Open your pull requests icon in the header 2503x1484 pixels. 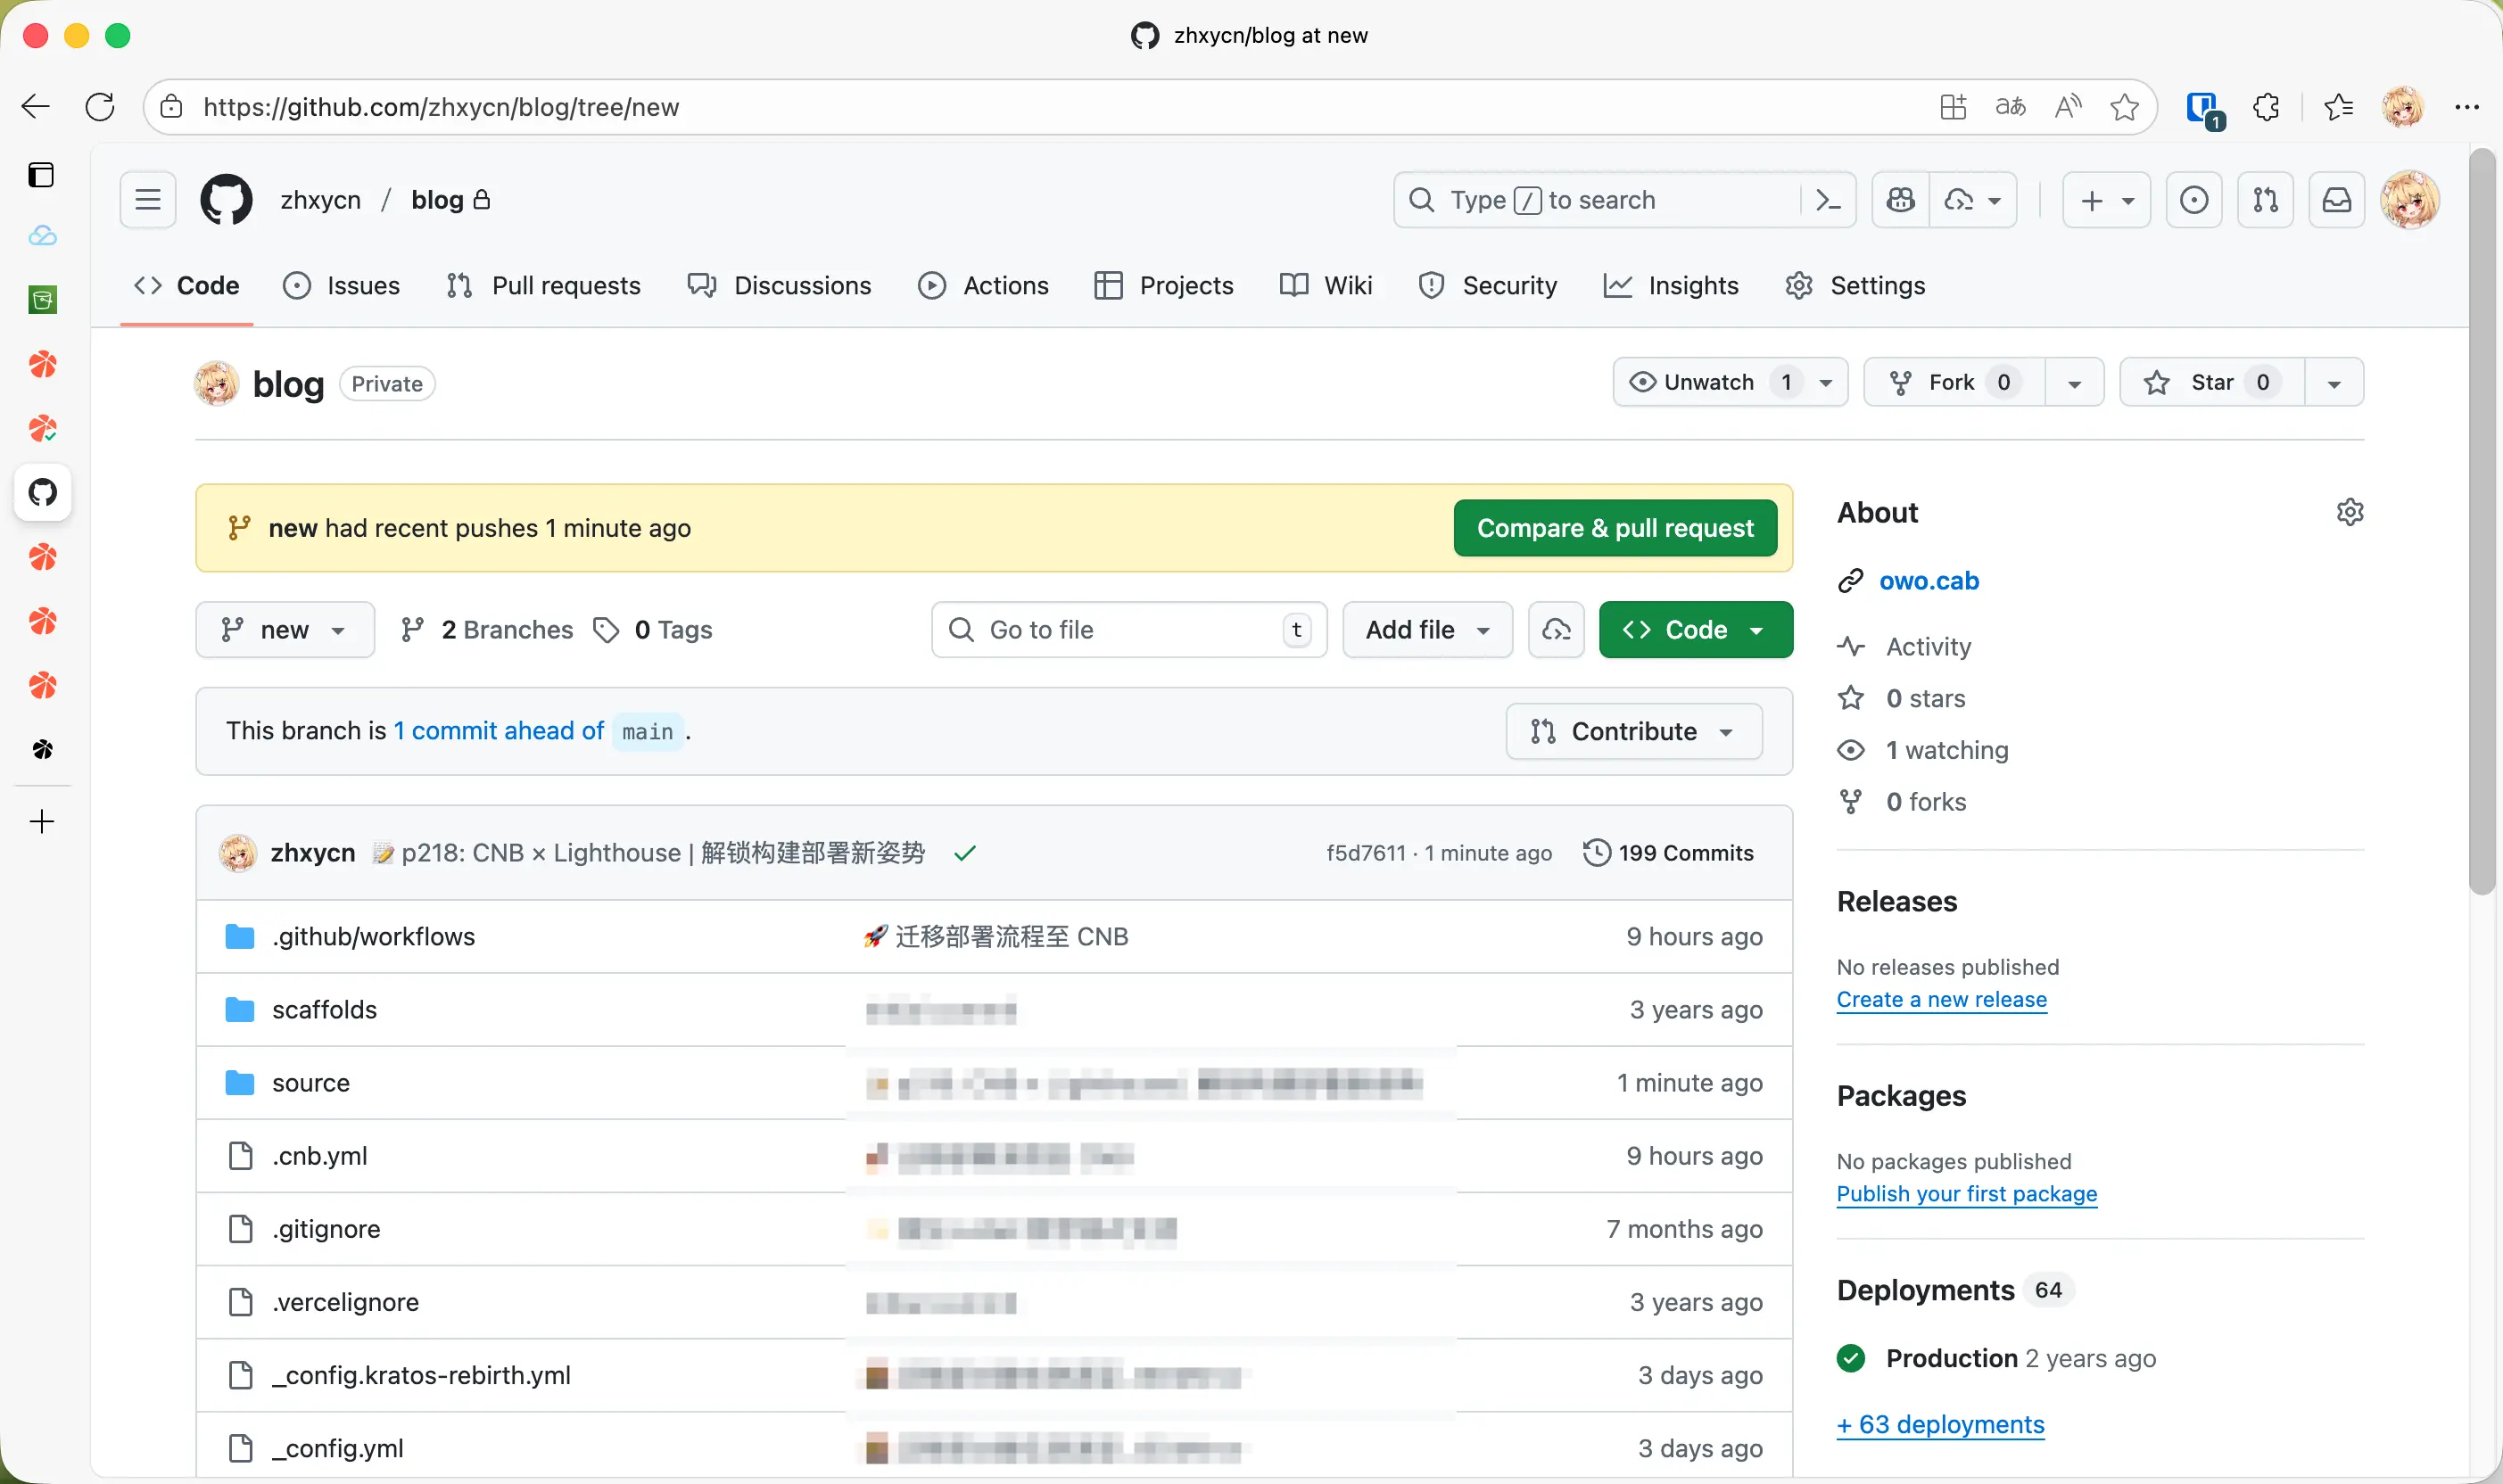tap(2265, 200)
